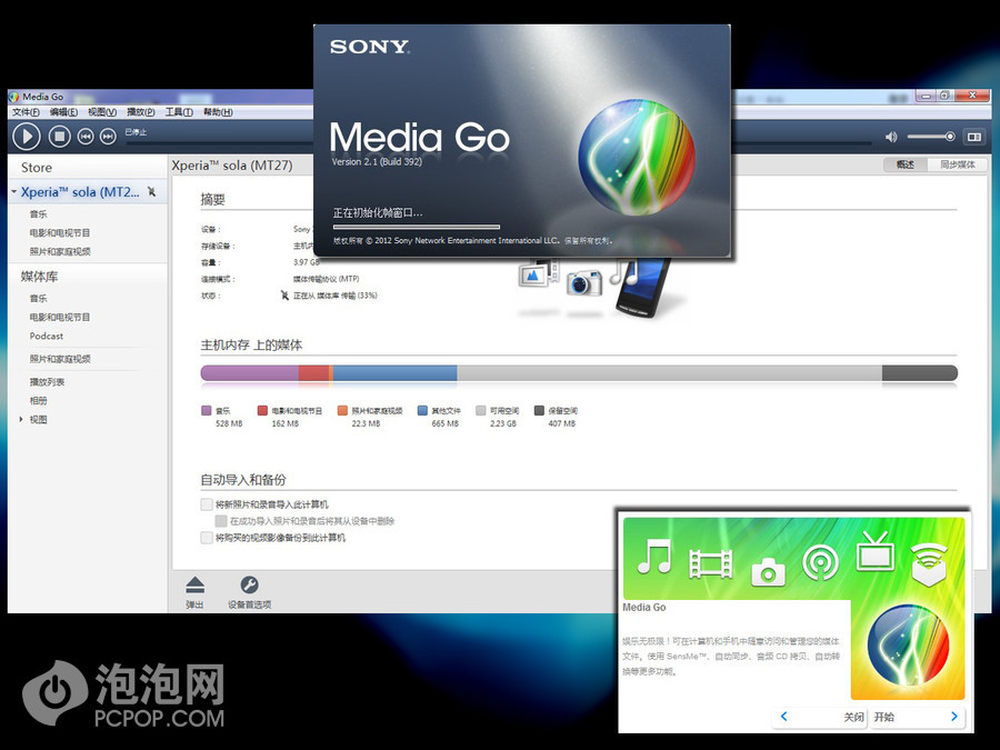Open Store in the sidebar
Screen dimensions: 1000x750
[x=36, y=168]
